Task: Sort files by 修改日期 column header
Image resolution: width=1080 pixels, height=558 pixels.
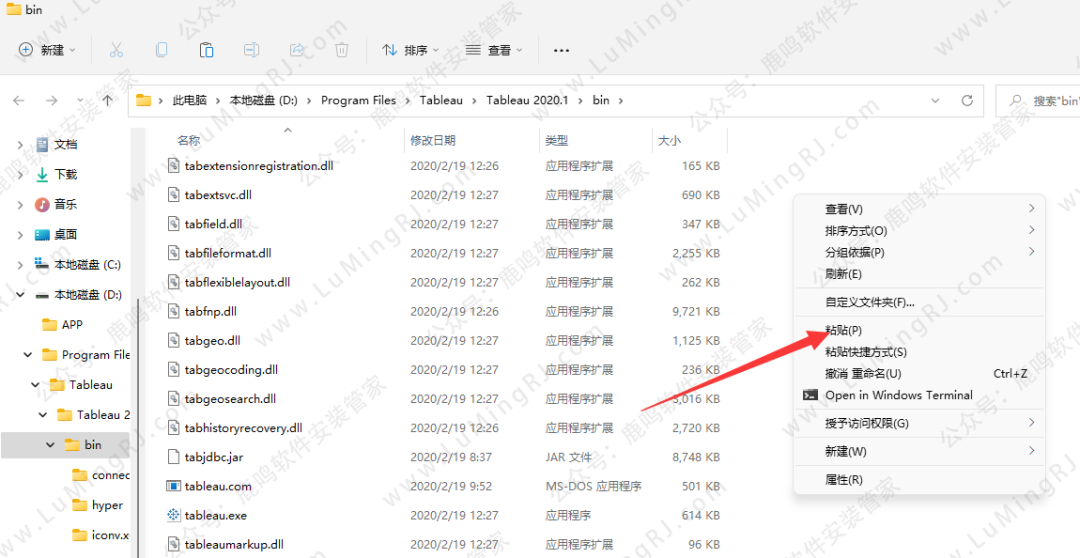Action: tap(433, 141)
